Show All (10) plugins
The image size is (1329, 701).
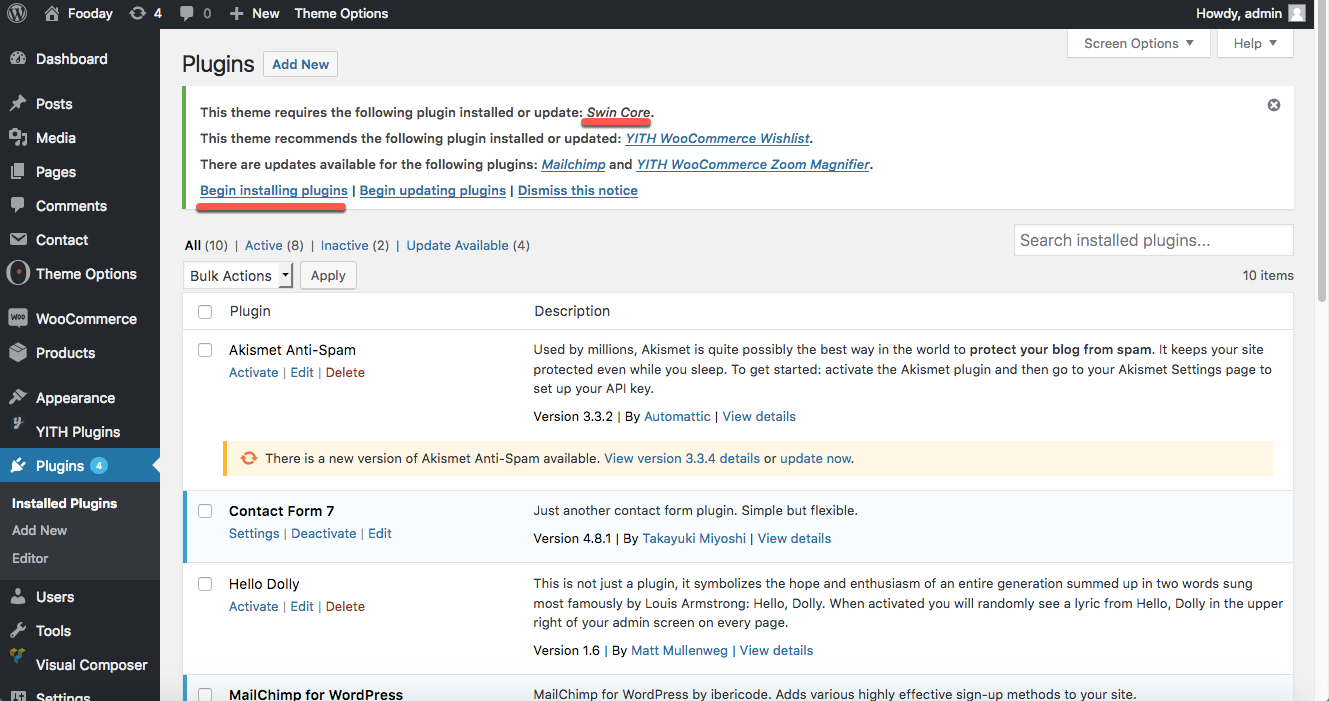206,245
